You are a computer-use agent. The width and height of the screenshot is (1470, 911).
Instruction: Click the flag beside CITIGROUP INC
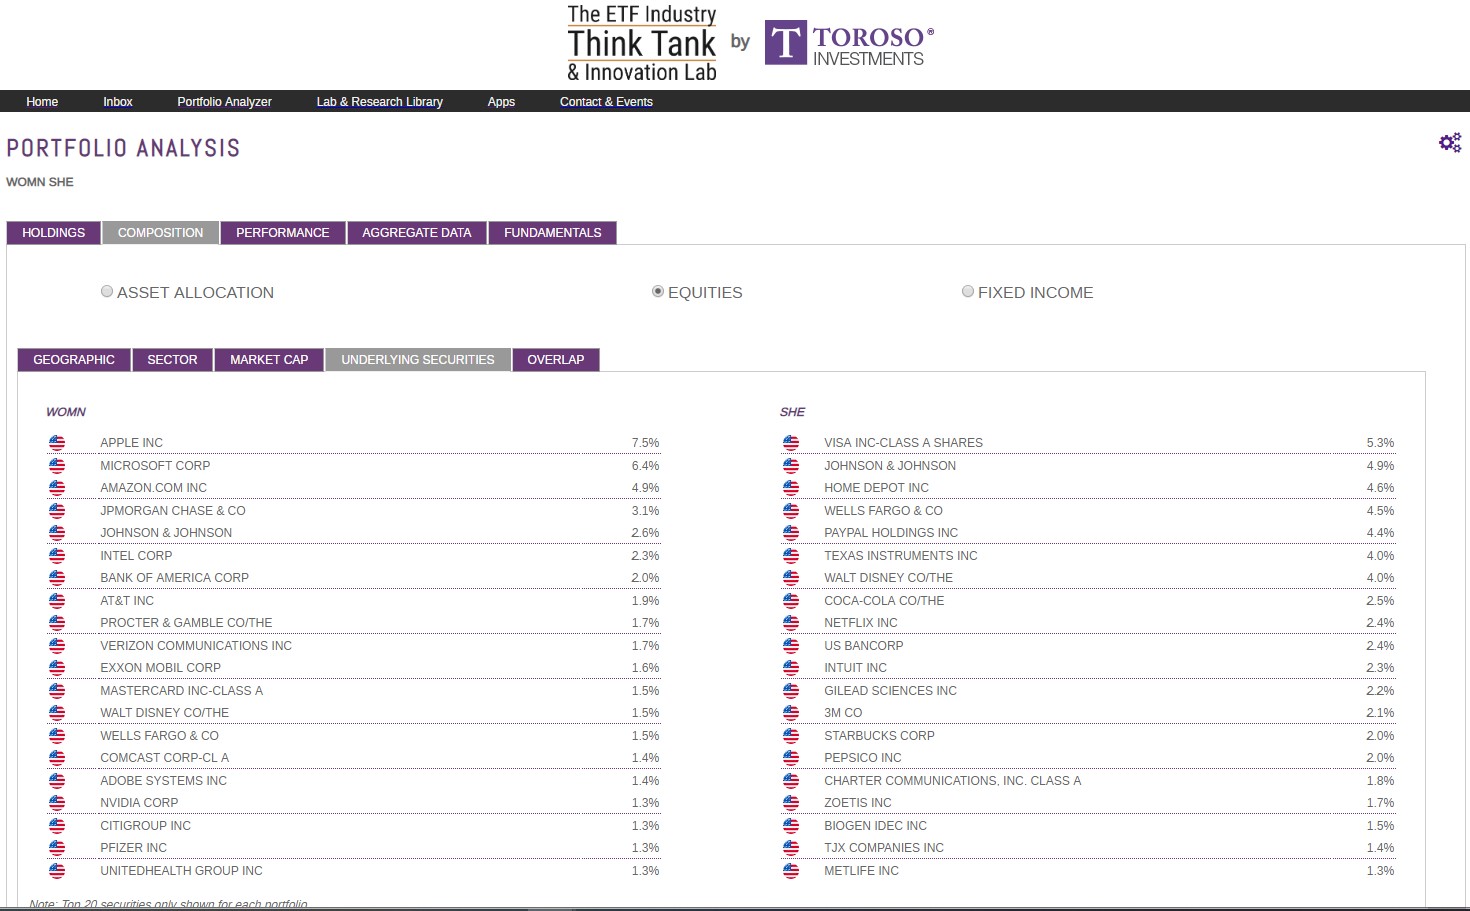tap(57, 826)
